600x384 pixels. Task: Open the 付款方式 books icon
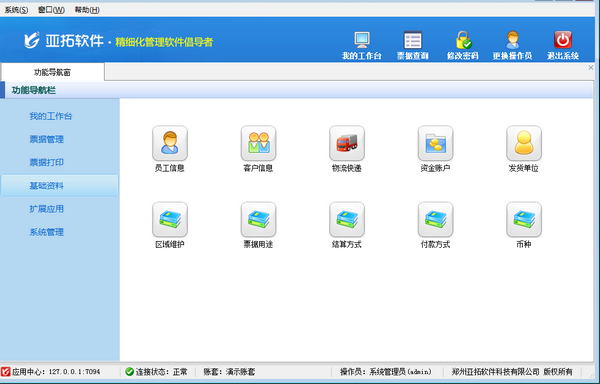[435, 220]
